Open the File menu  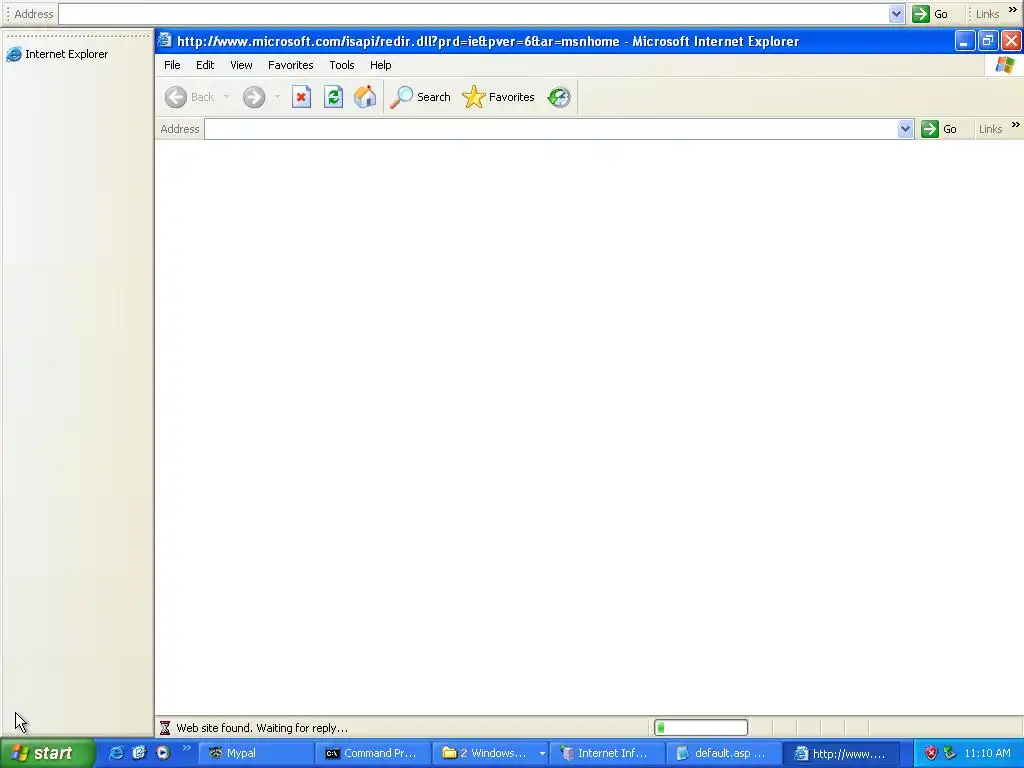172,65
